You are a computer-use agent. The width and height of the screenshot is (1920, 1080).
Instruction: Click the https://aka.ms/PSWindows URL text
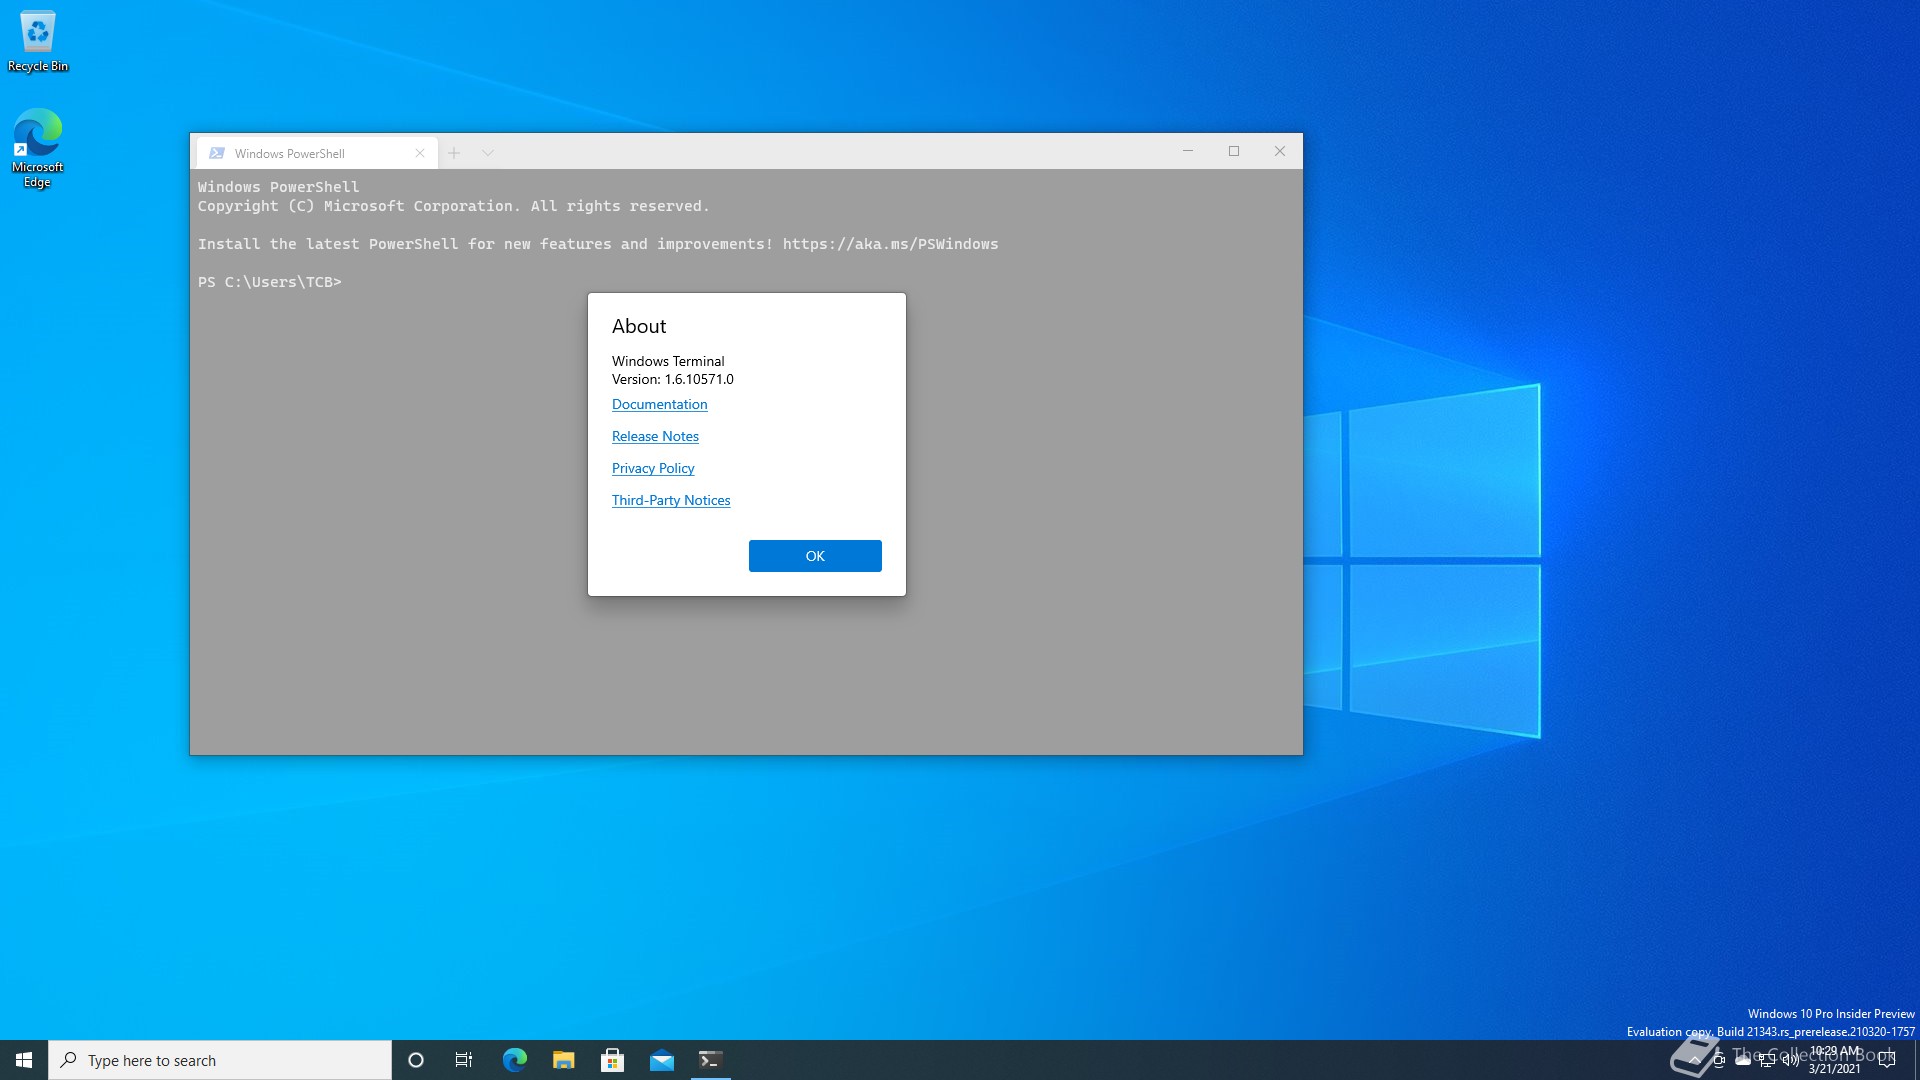(890, 244)
